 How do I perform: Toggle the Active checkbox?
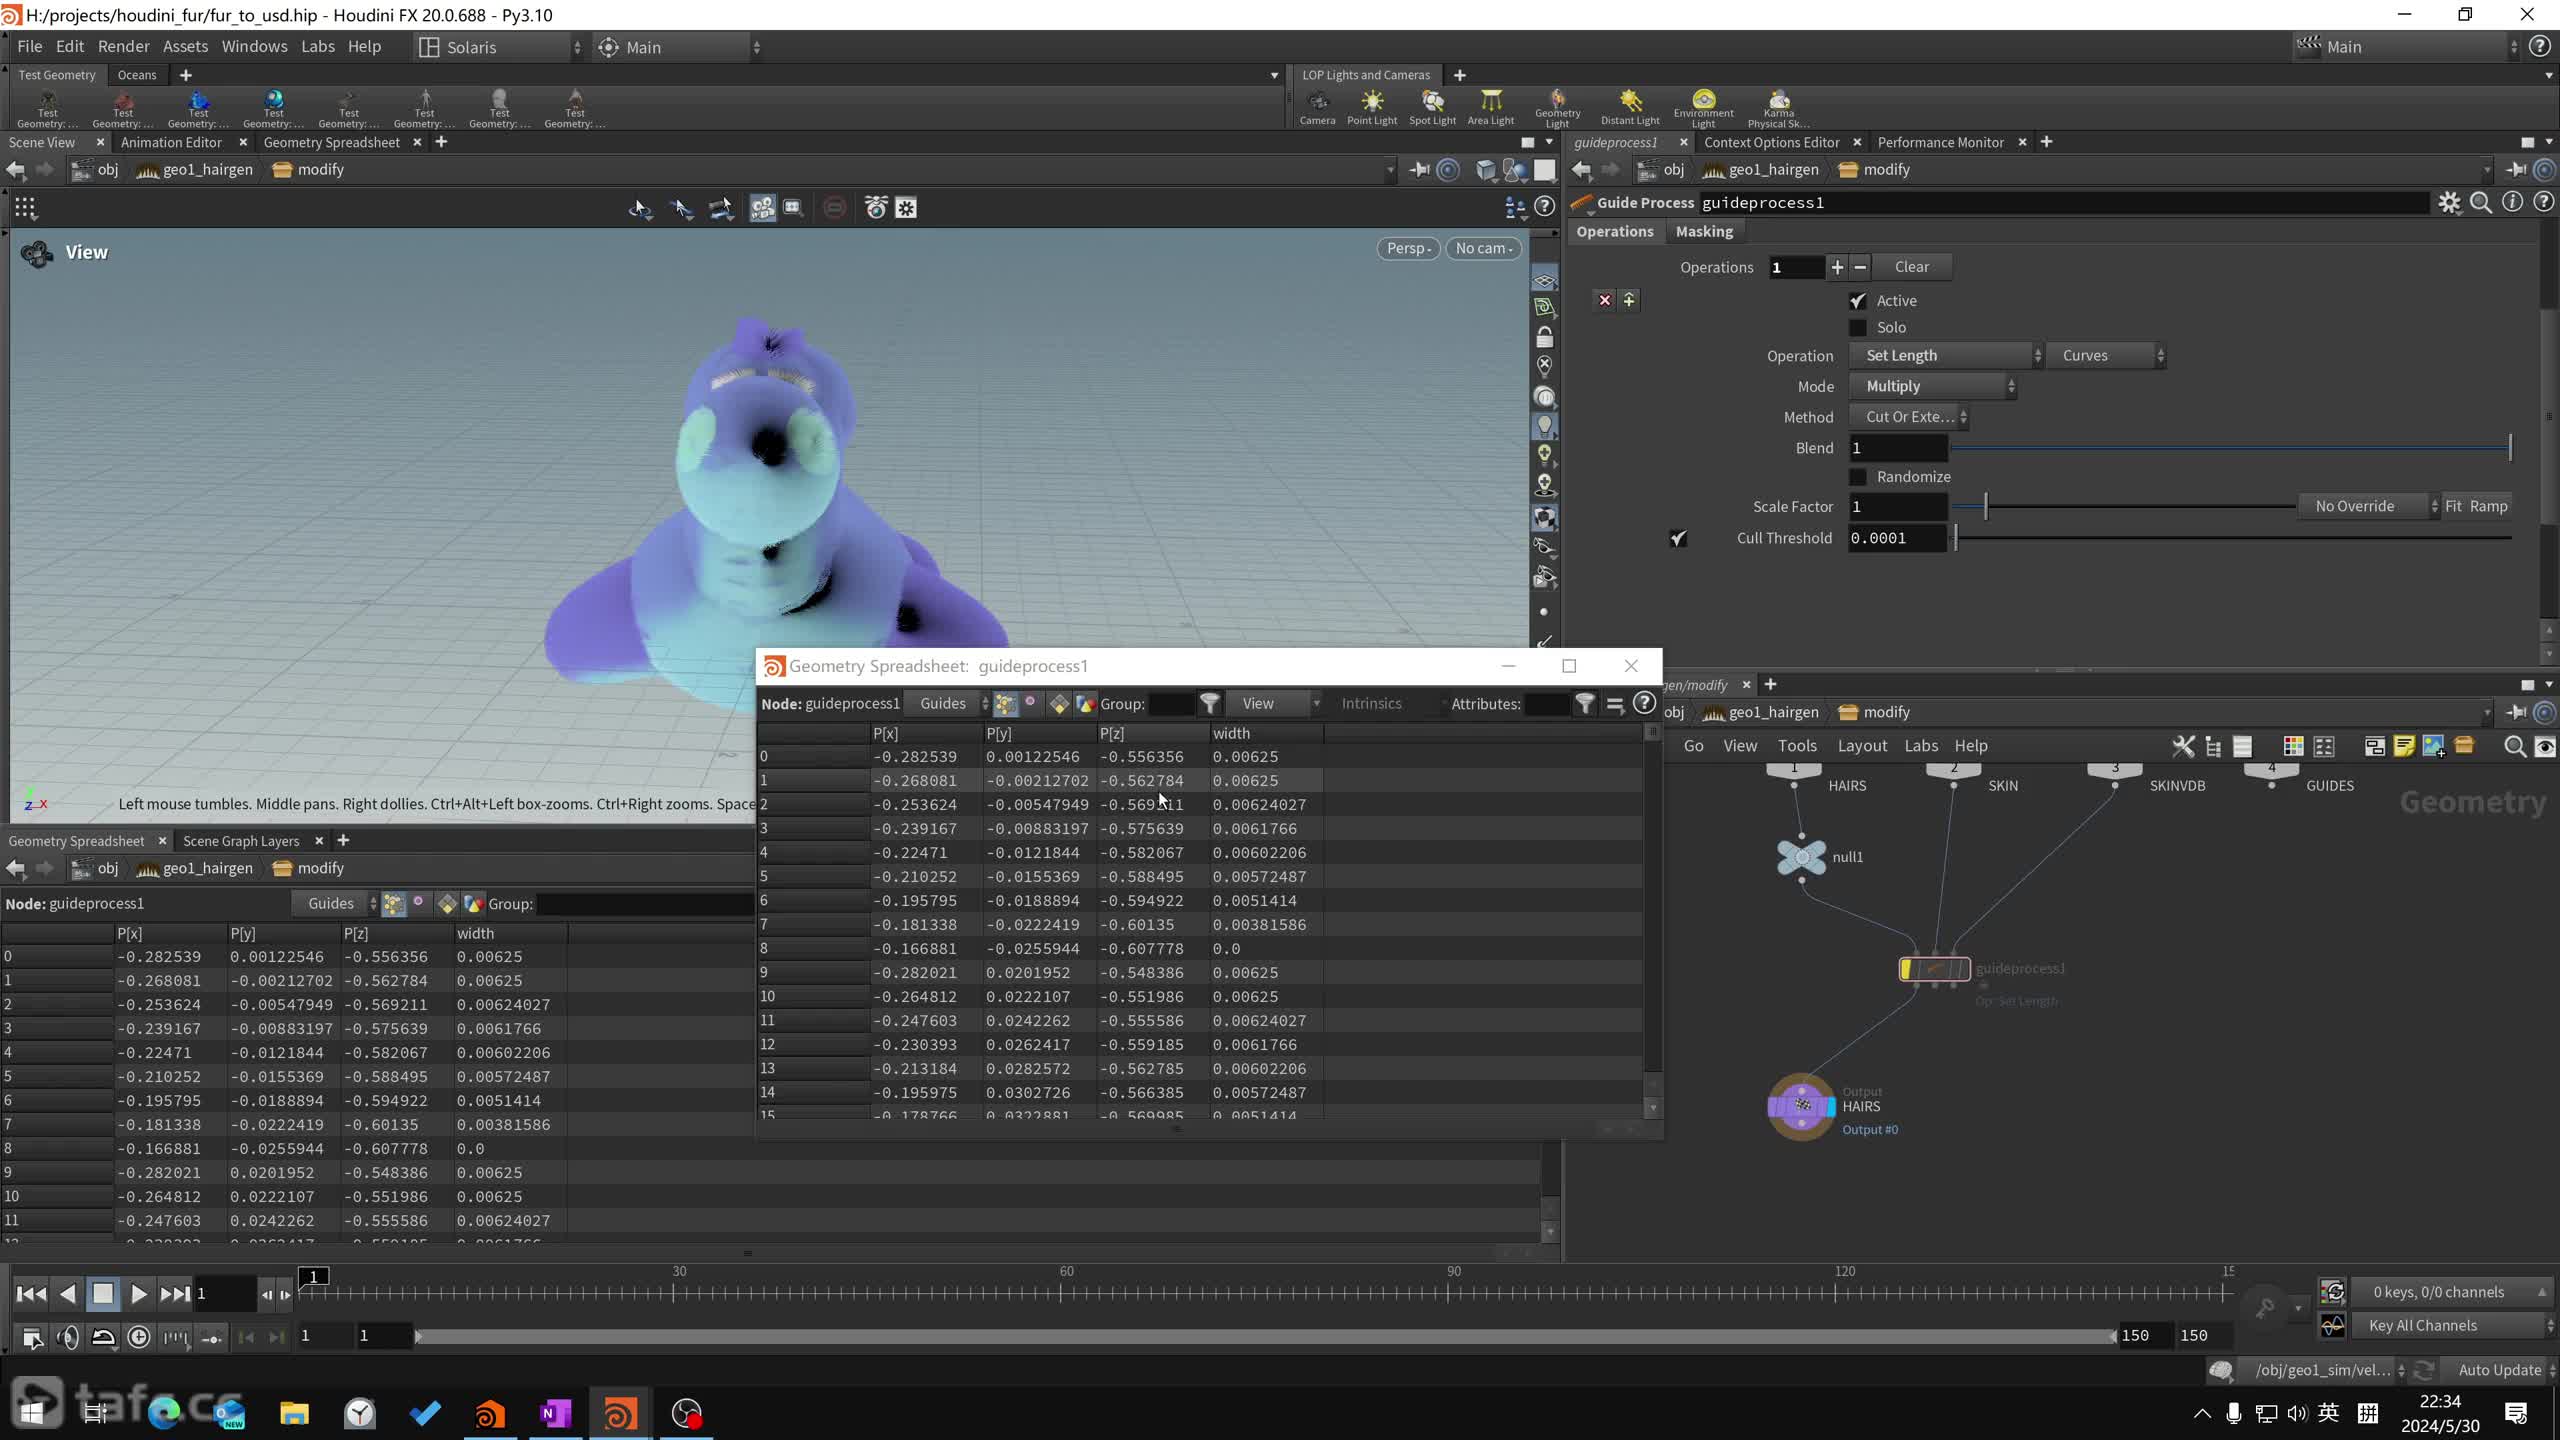[x=1858, y=301]
